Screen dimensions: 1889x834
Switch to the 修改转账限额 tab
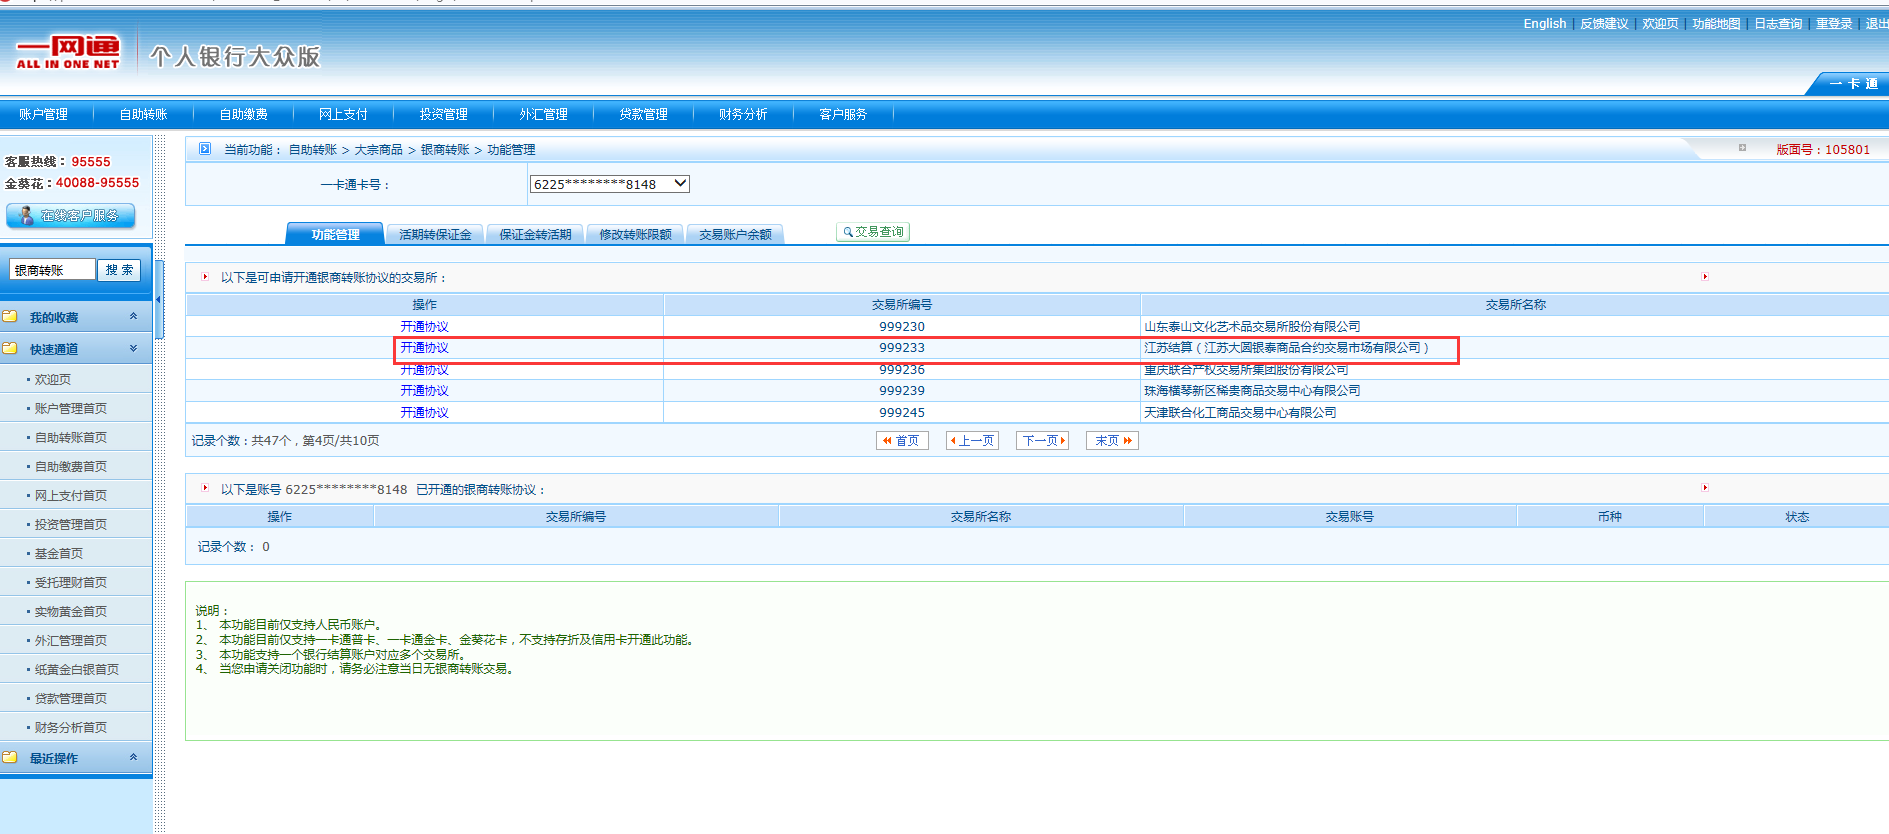pyautogui.click(x=635, y=234)
